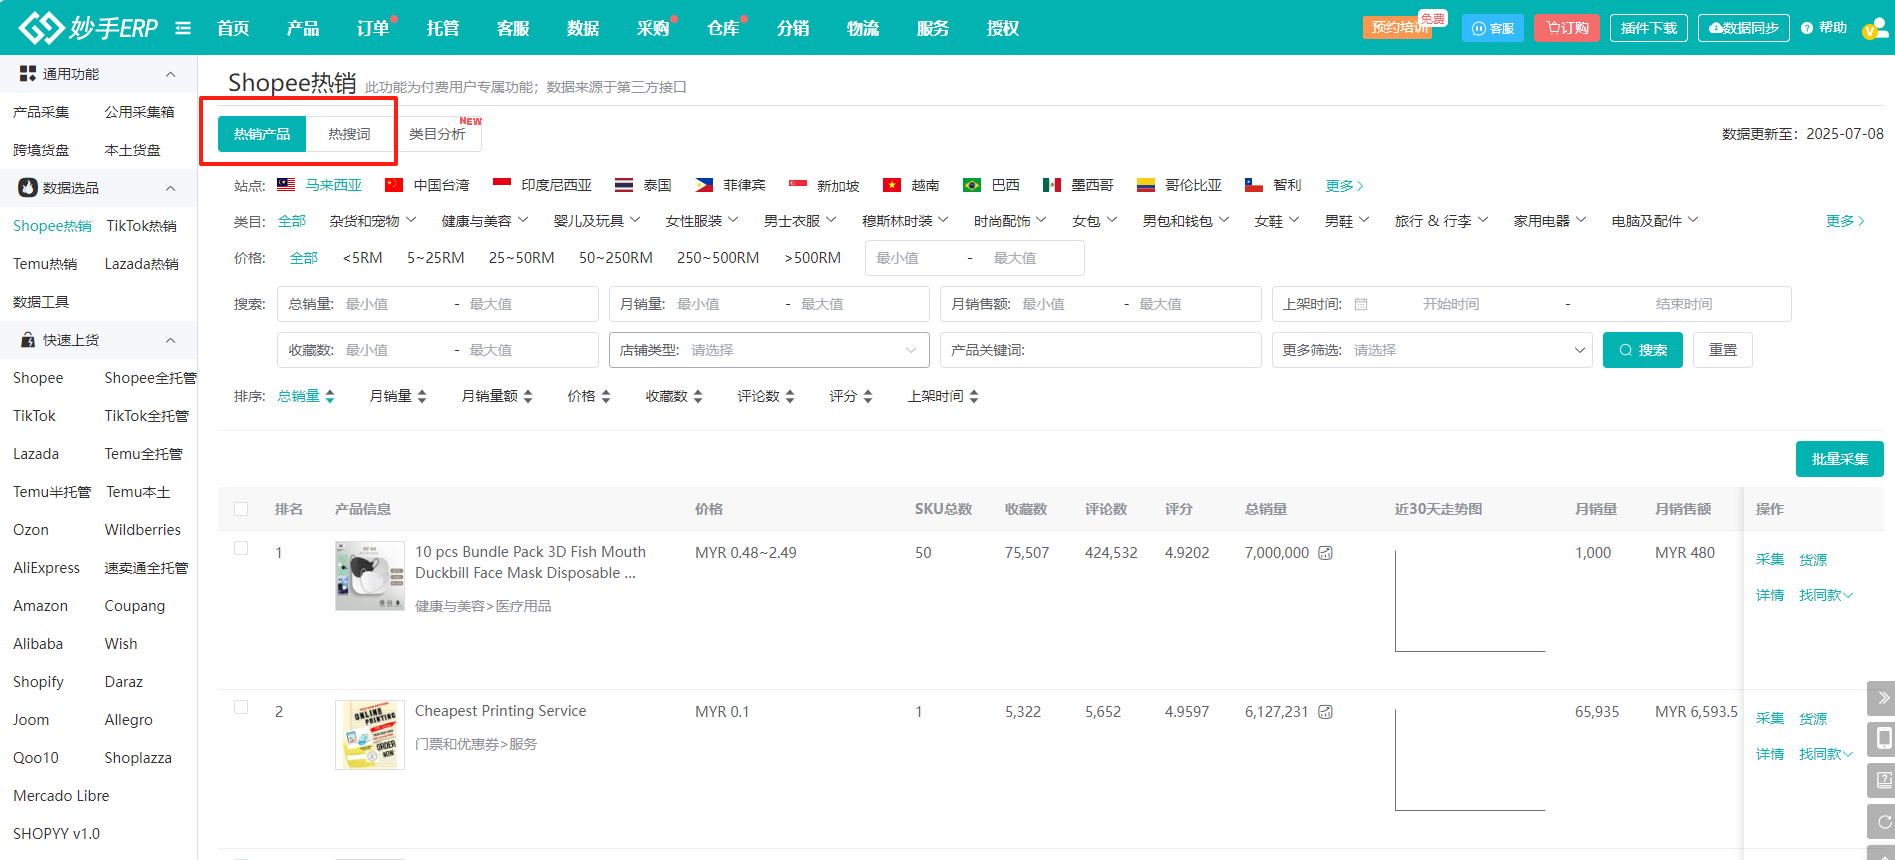Image resolution: width=1895 pixels, height=860 pixels.
Task: Open the face mask product thumbnail
Action: 370,576
